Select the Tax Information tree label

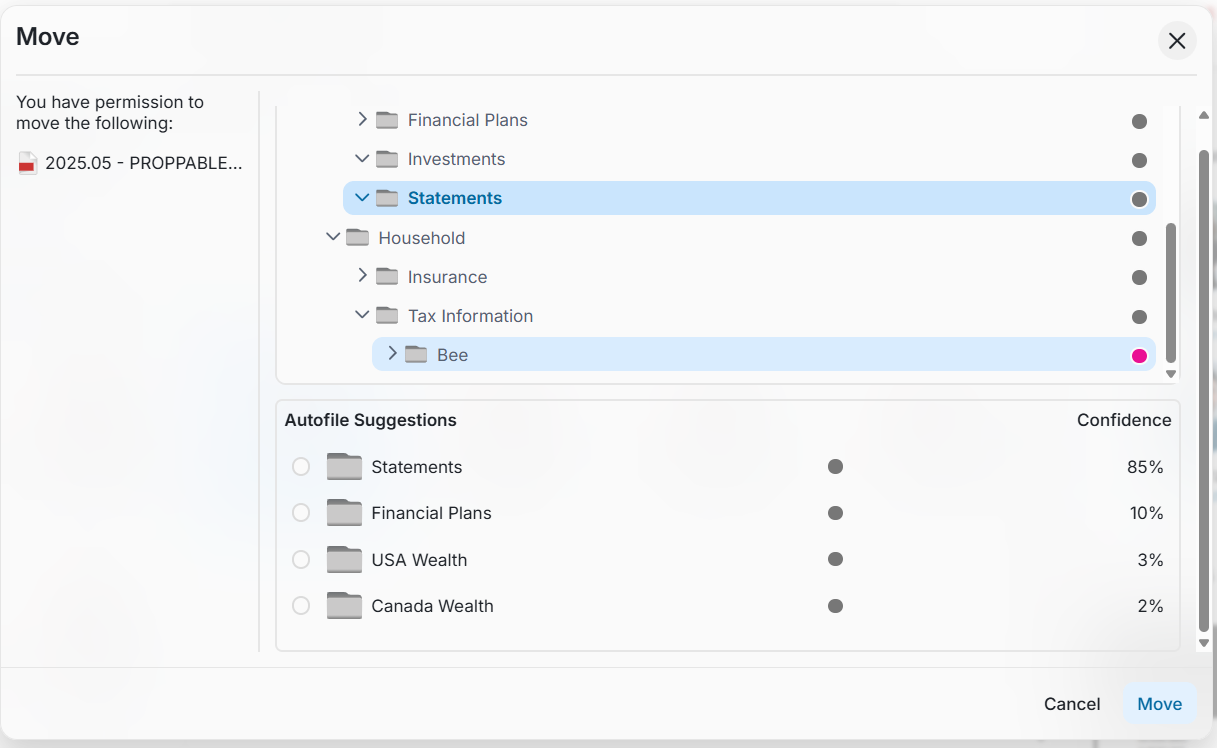(x=470, y=316)
